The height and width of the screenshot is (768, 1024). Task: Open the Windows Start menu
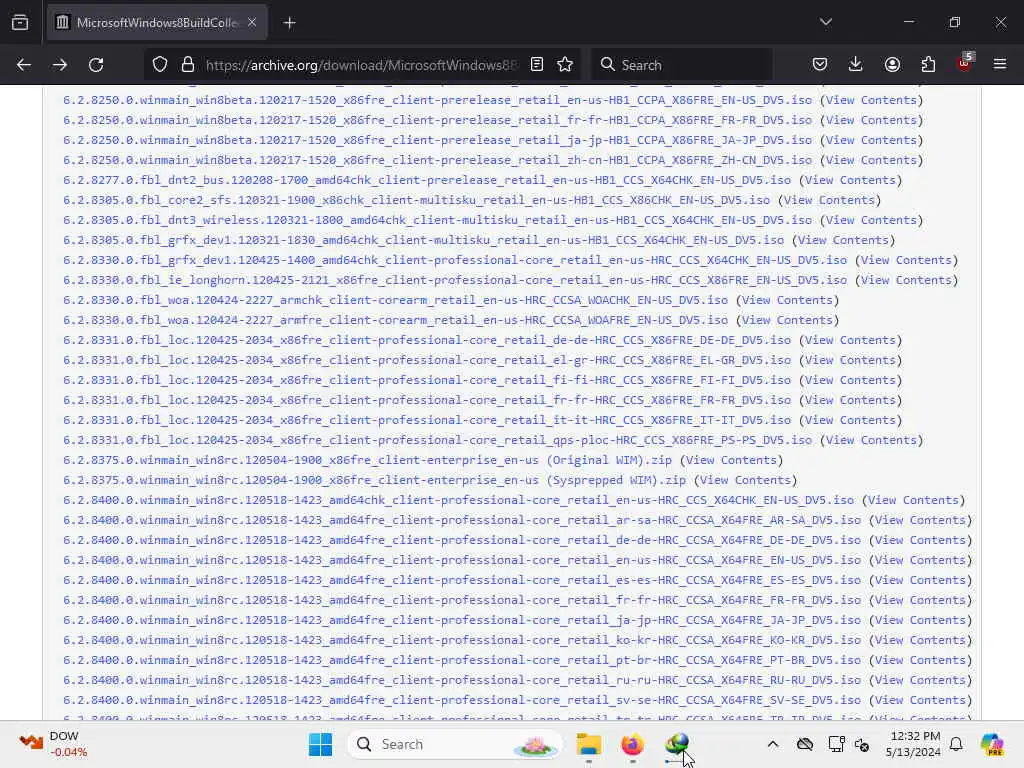320,744
